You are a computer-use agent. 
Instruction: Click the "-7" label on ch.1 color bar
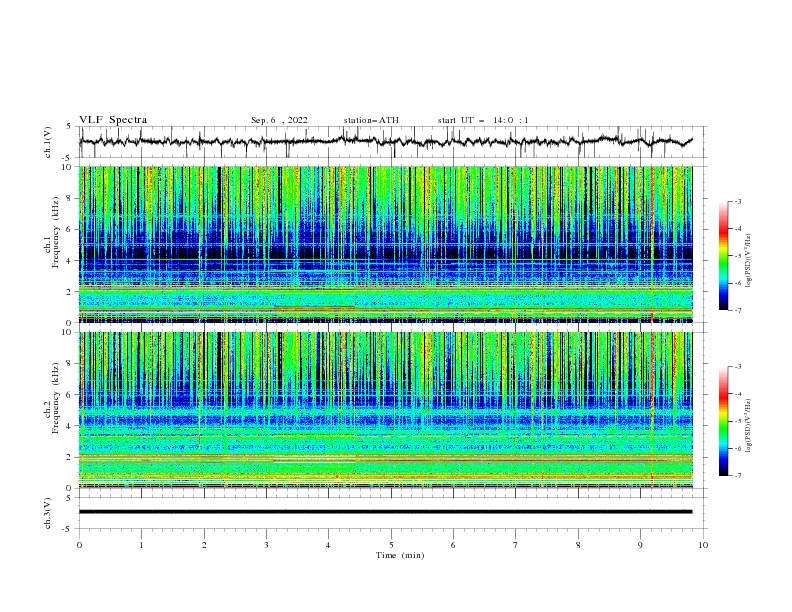738,310
